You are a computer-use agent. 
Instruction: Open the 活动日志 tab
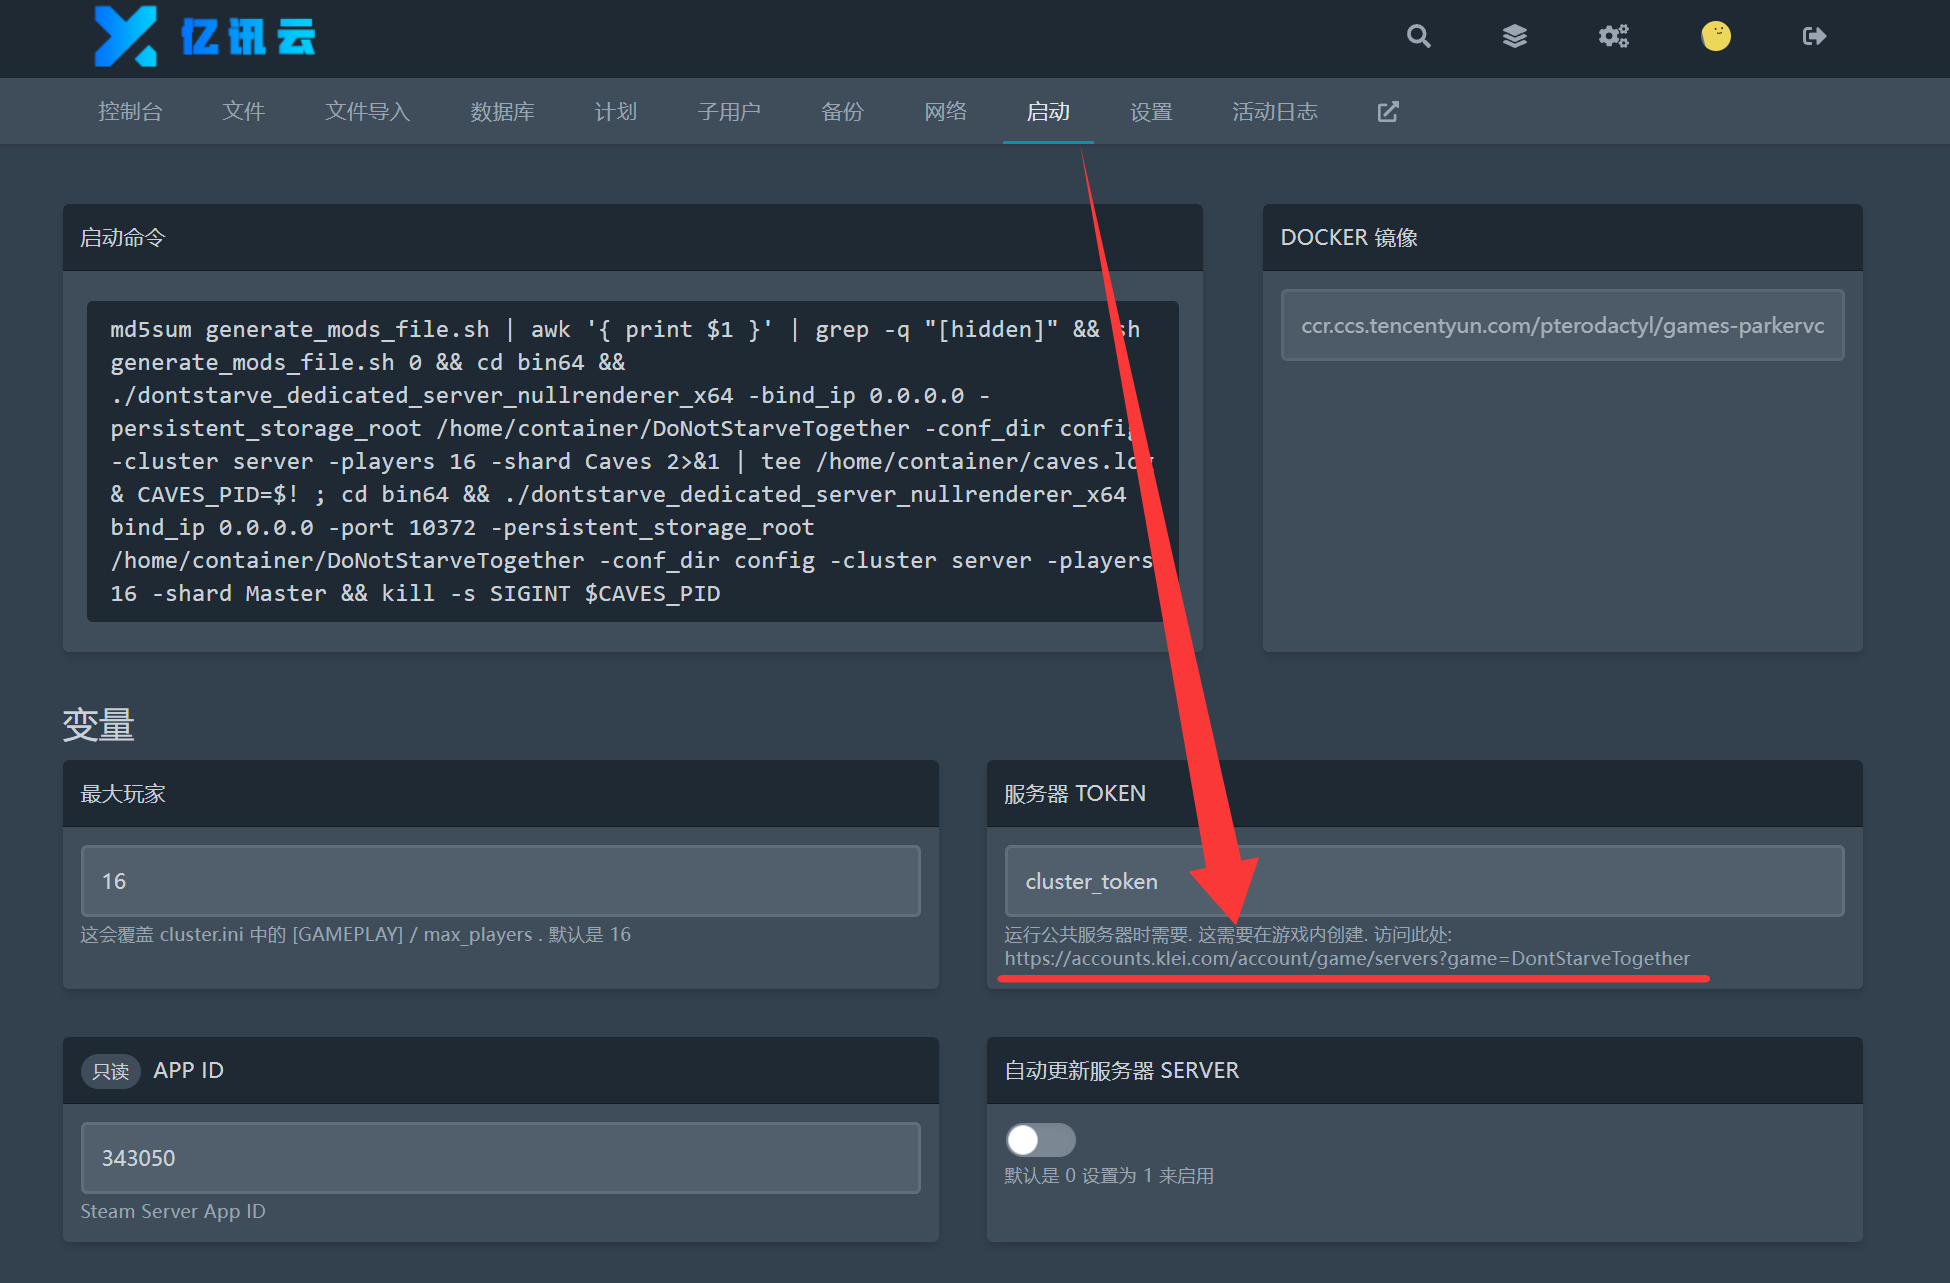[1275, 111]
